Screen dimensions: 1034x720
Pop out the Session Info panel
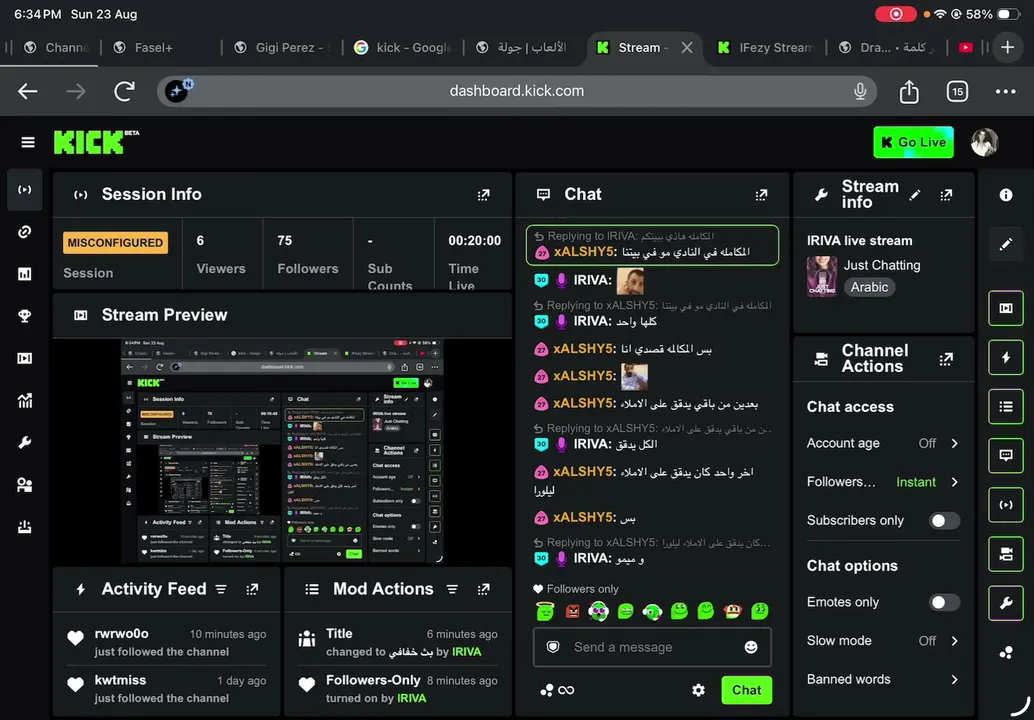click(x=484, y=195)
